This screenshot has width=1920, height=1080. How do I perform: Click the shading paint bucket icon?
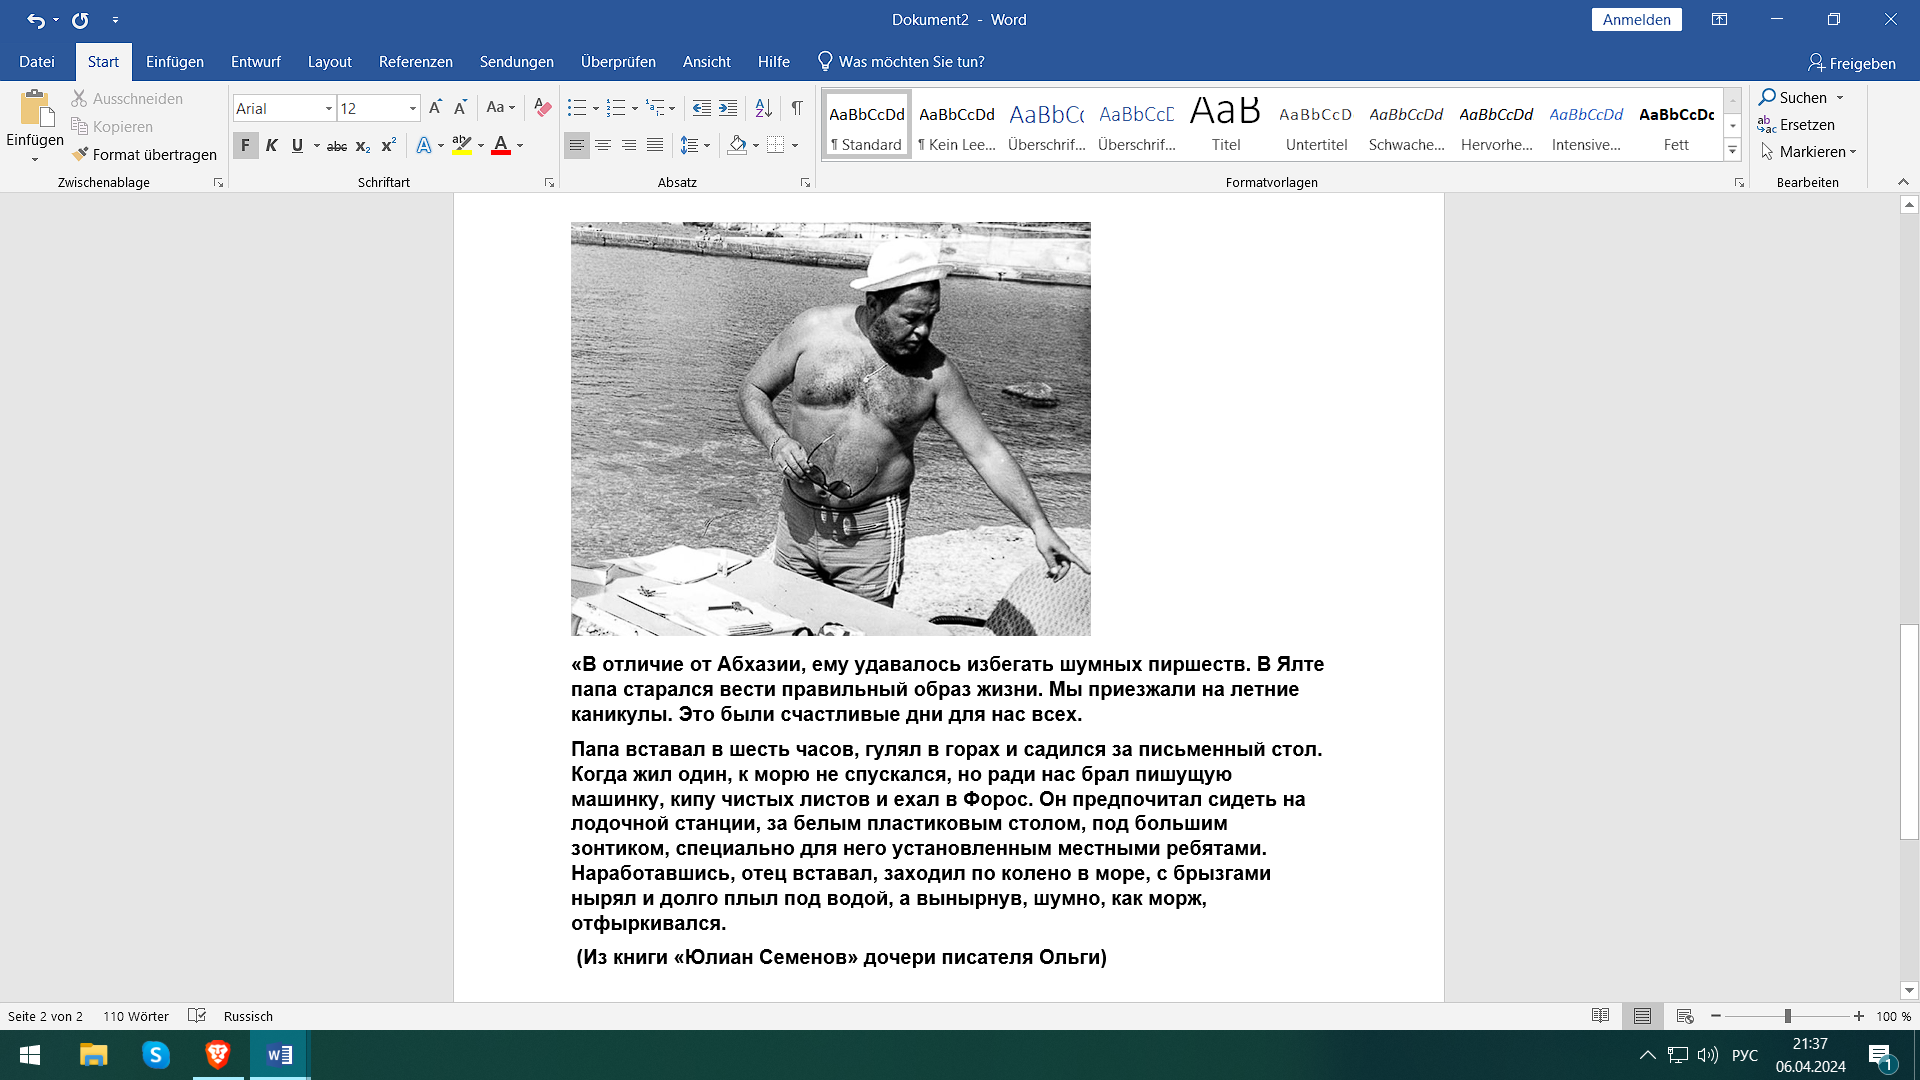[x=737, y=145]
